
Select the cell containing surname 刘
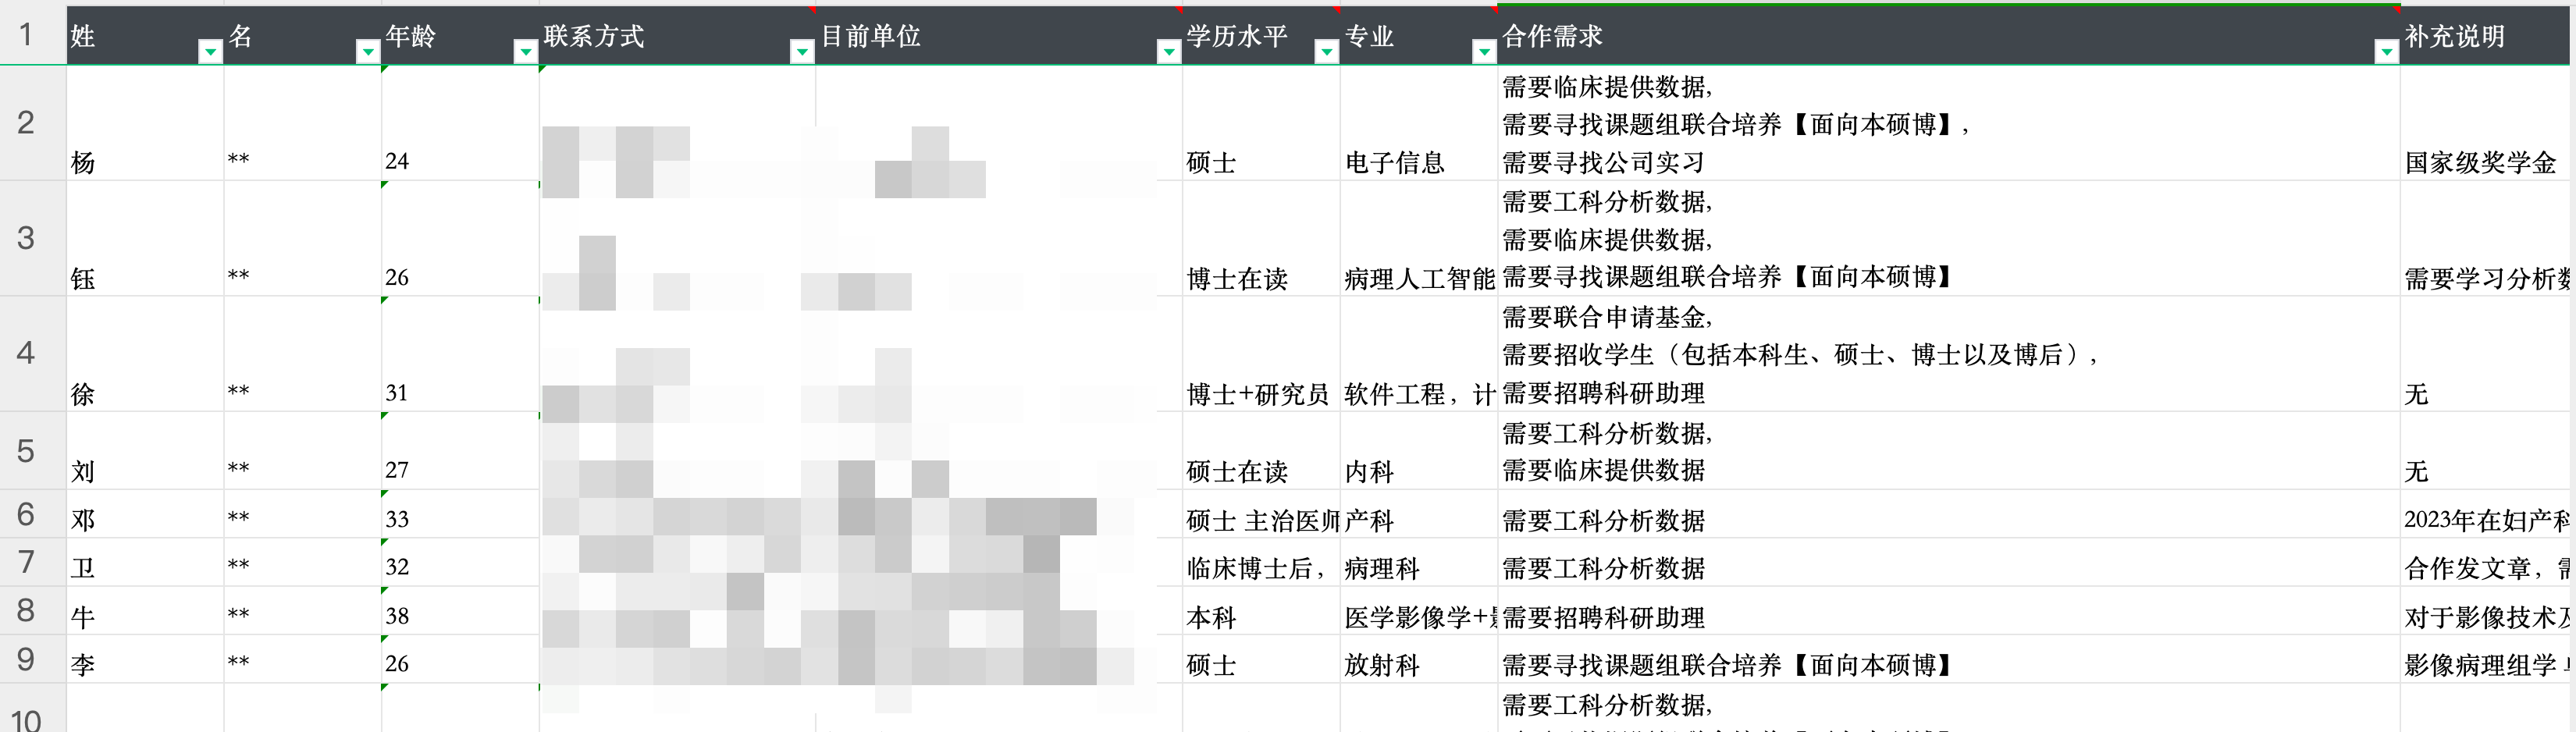[x=145, y=450]
